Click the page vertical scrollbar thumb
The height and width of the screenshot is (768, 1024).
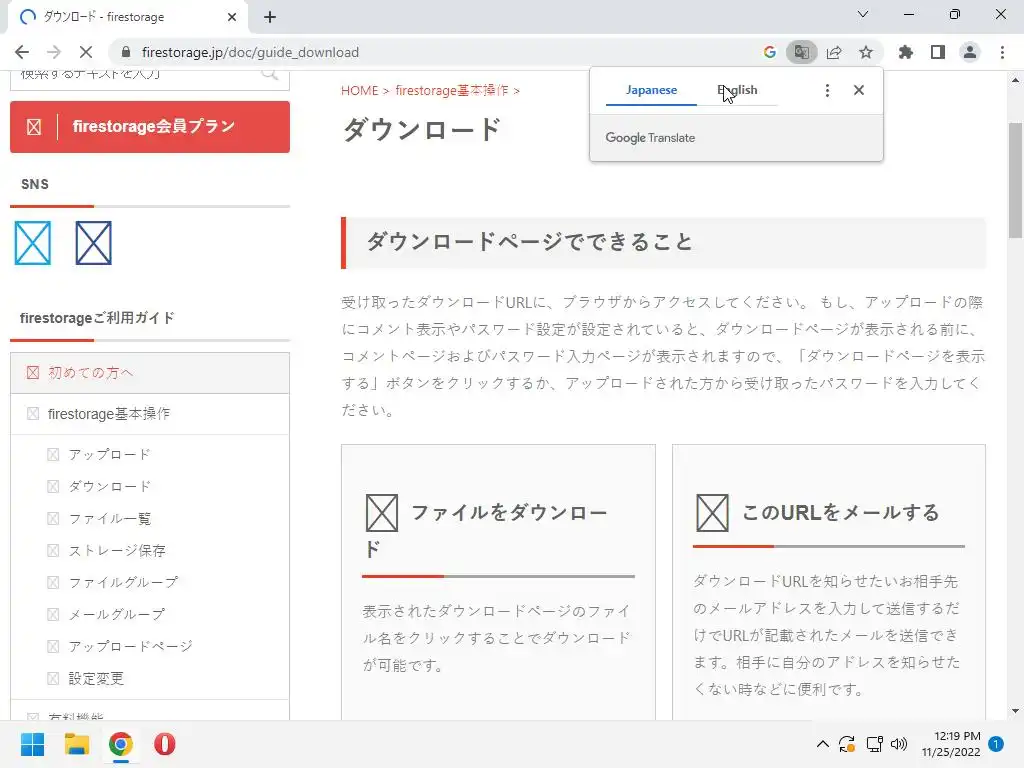tap(1015, 180)
